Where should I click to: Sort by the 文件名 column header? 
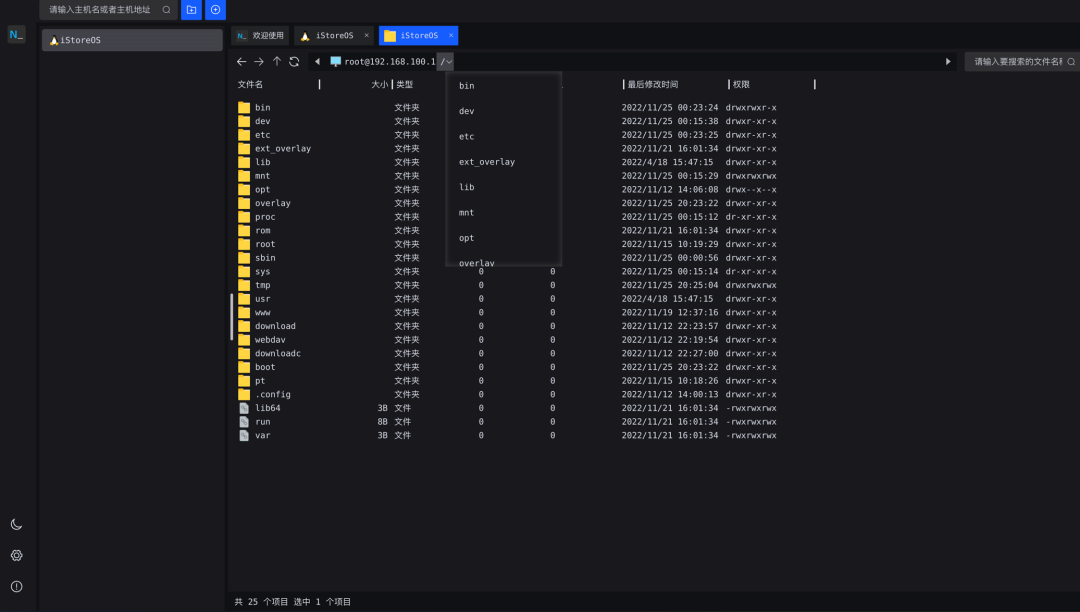250,85
